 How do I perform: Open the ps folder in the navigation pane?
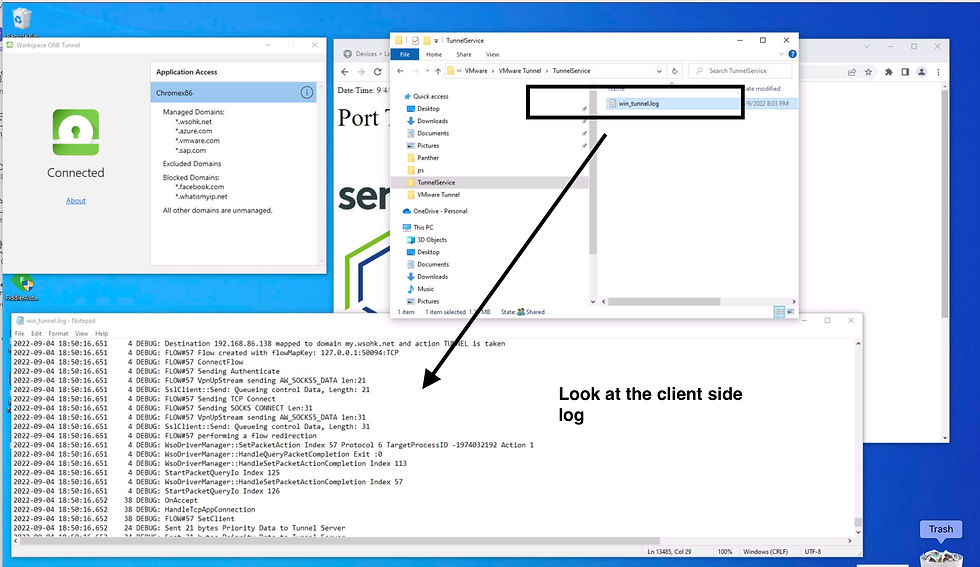point(415,170)
